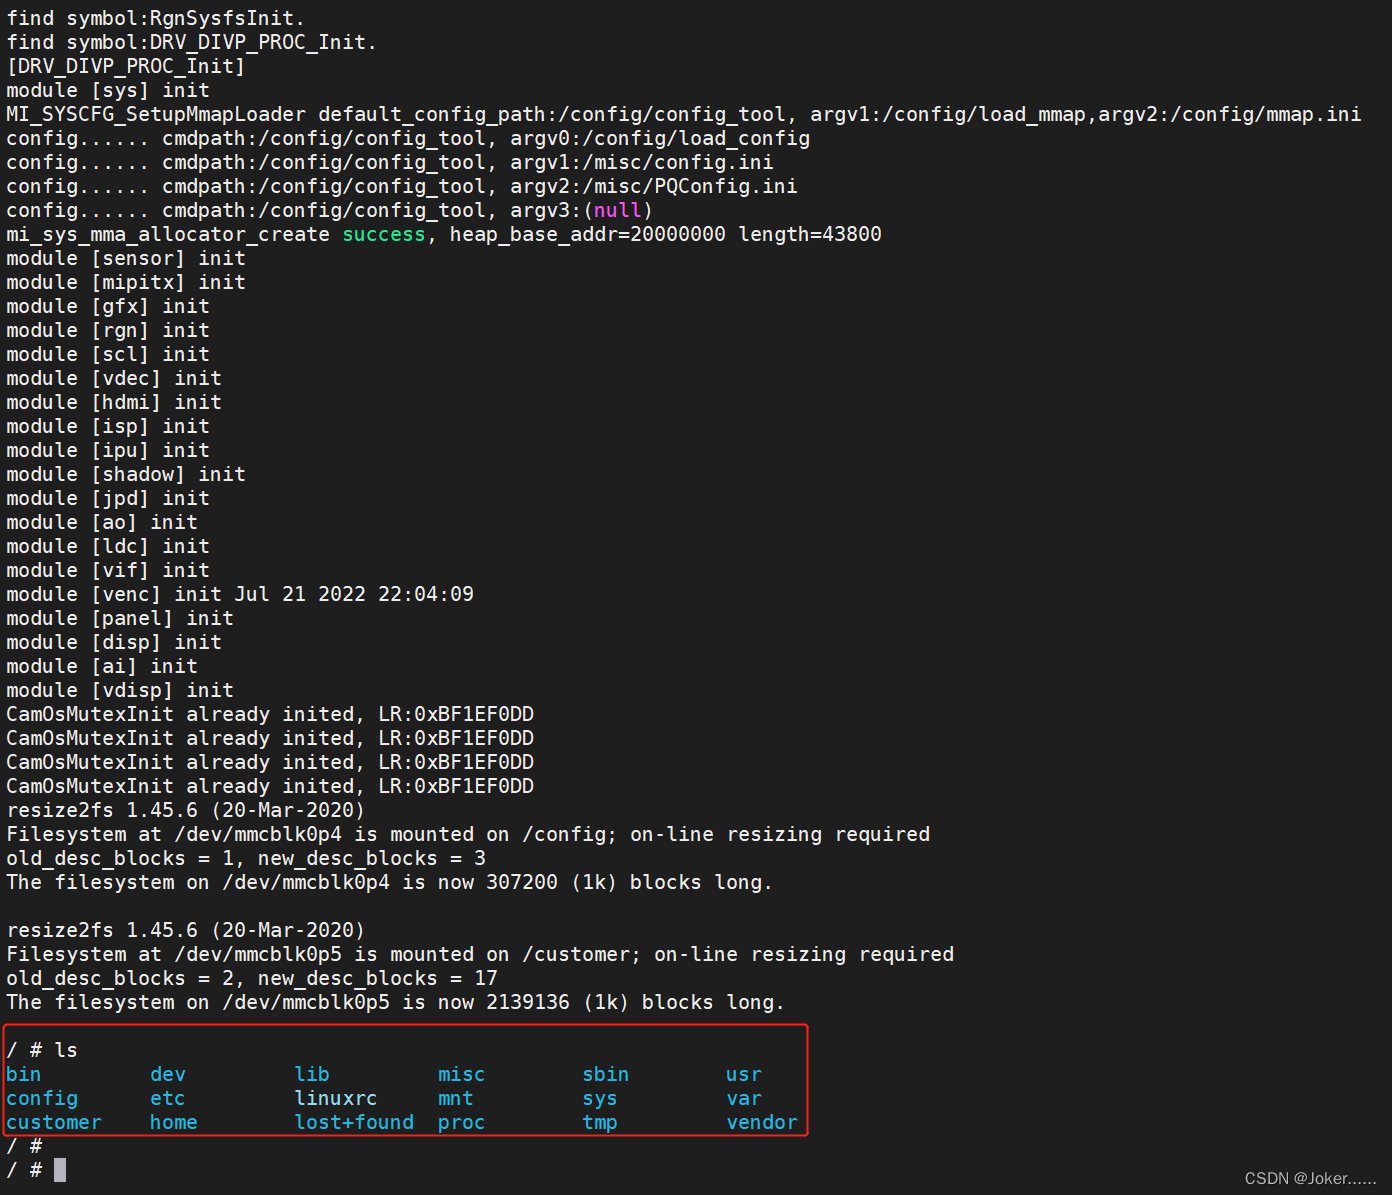Select the 'vendor' directory name
Screen dimensions: 1392x1195
click(x=762, y=1122)
